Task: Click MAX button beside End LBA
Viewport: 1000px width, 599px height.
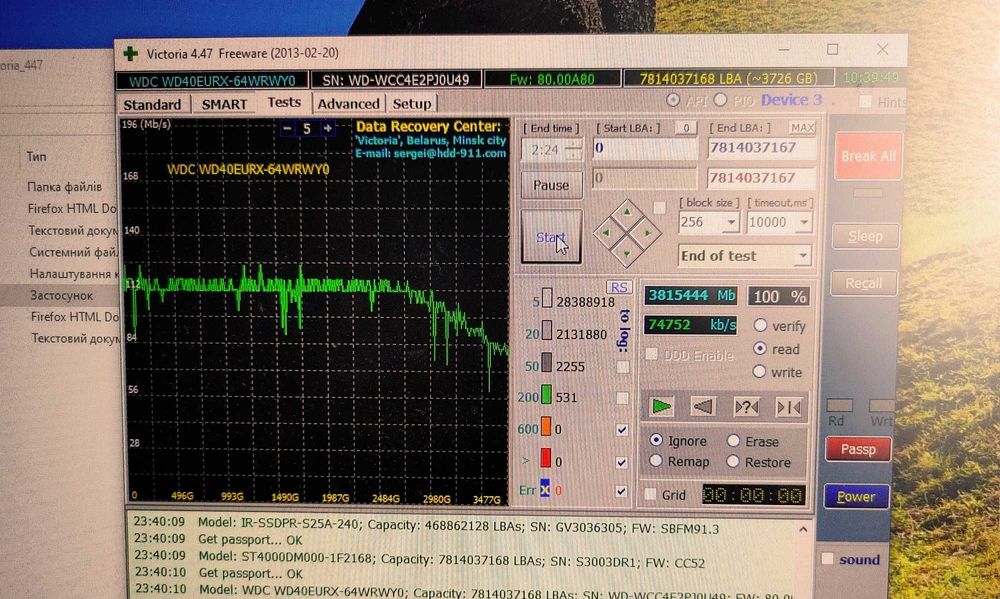Action: pos(802,128)
